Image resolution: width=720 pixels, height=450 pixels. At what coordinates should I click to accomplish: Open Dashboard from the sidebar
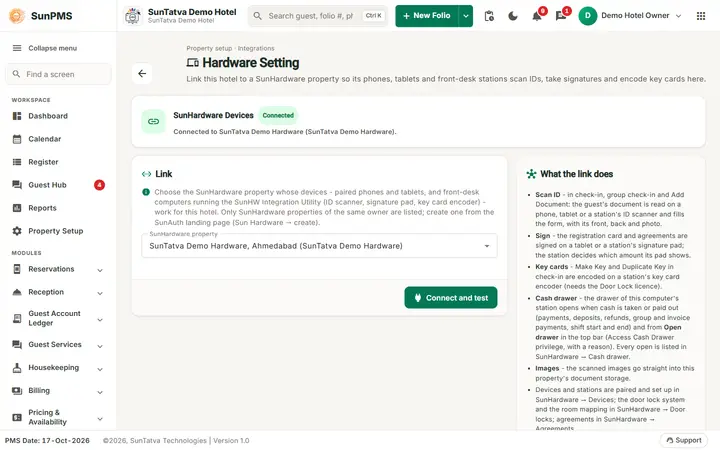59,116
